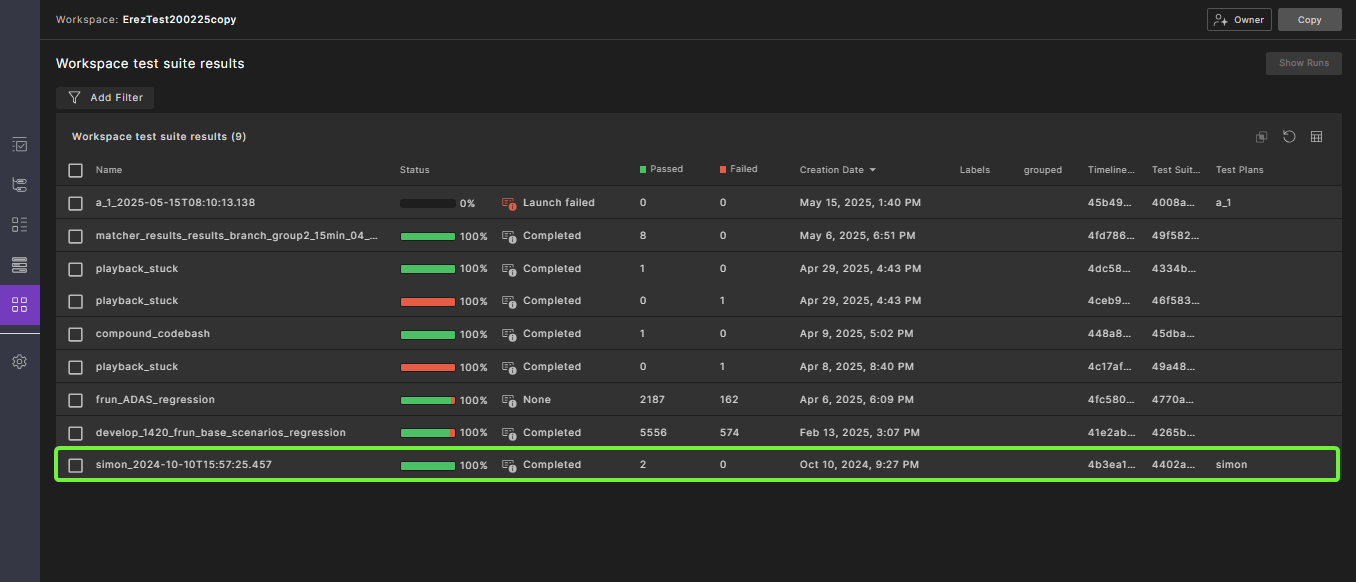This screenshot has height=582, width=1356.
Task: Sort by Creation Date dropdown arrow
Action: pyautogui.click(x=873, y=170)
